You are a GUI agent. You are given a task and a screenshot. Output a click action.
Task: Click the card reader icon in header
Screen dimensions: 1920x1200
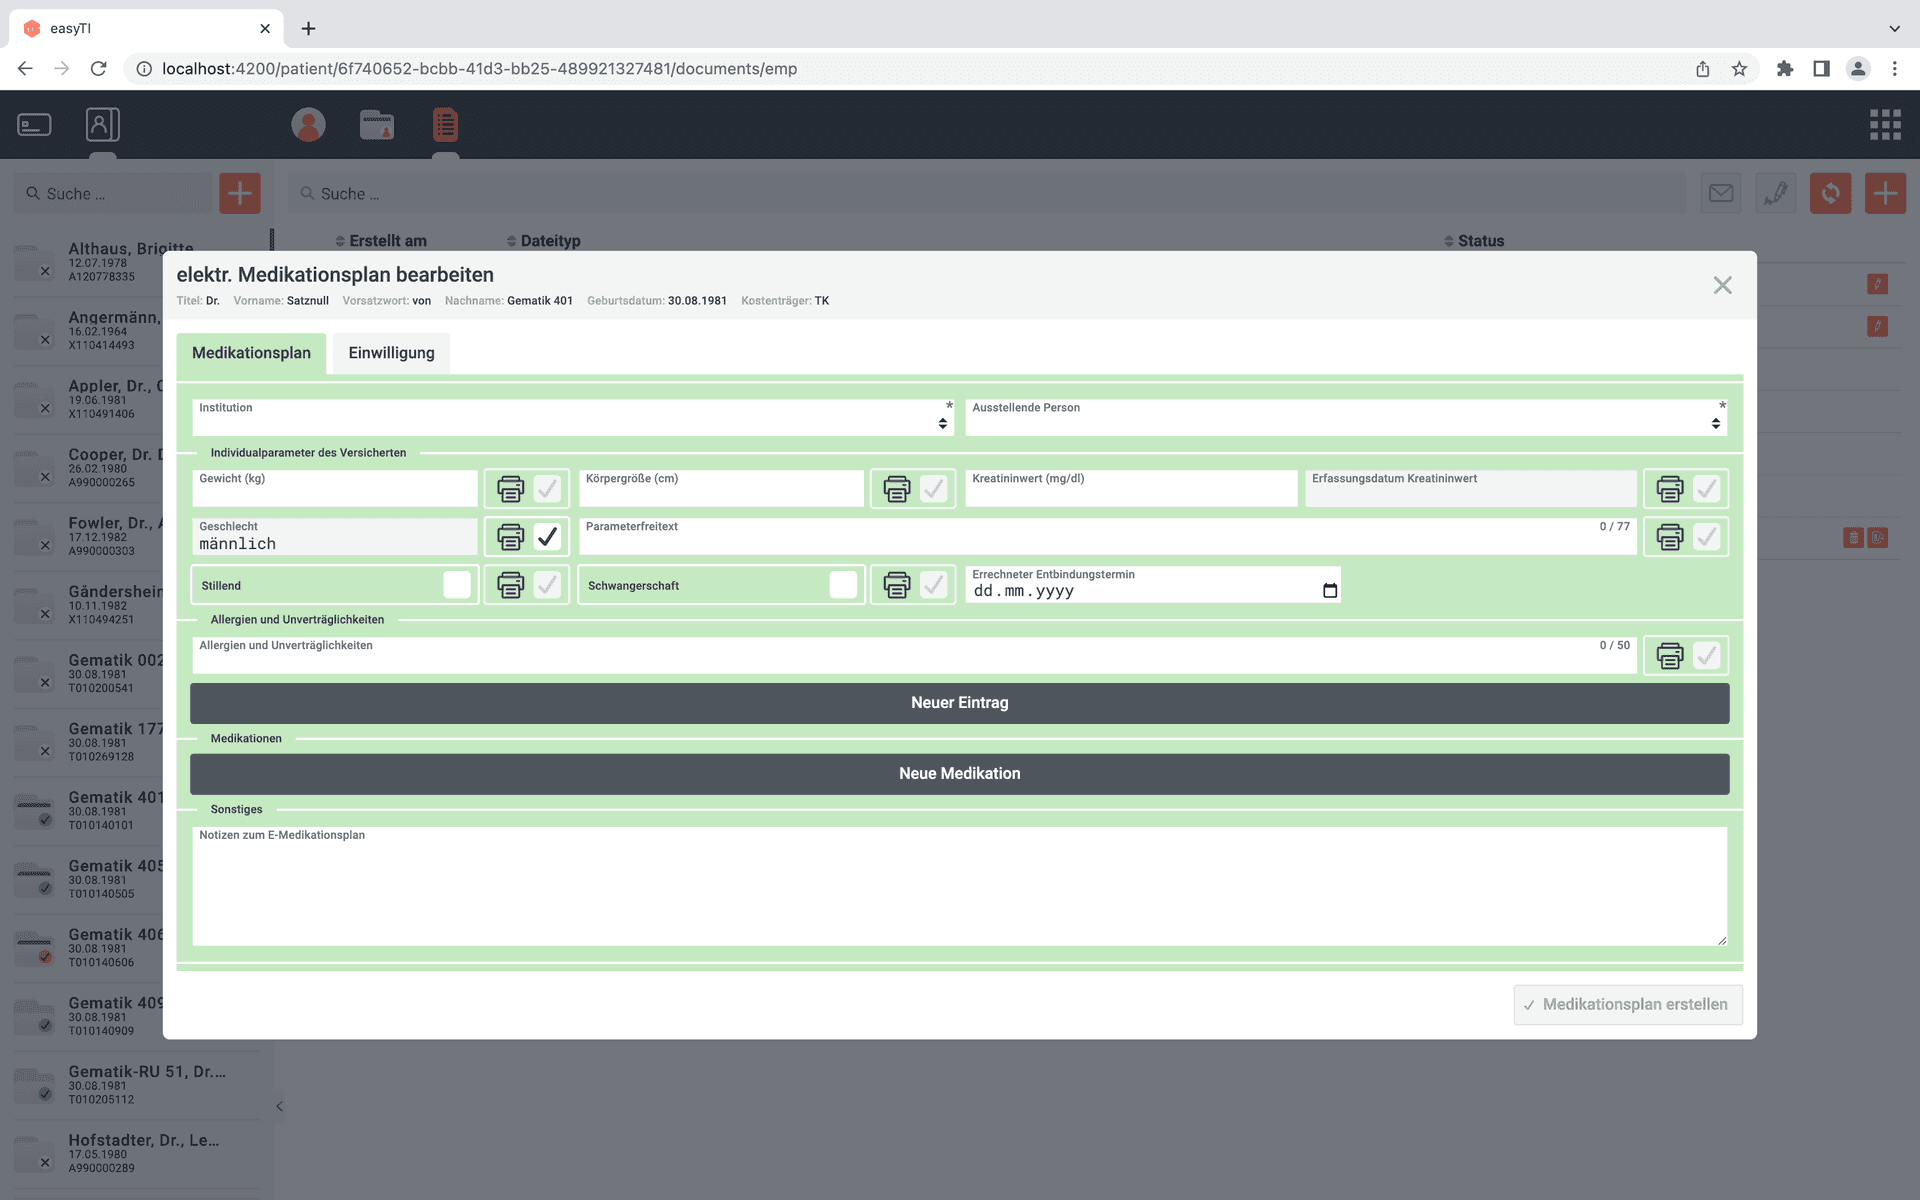(35, 125)
